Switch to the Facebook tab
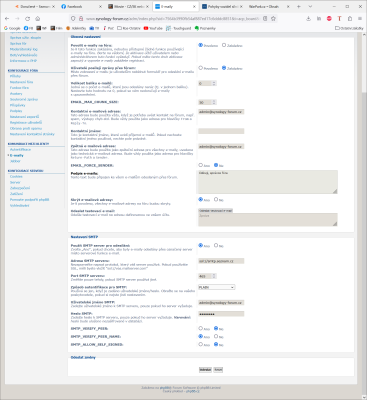The height and width of the screenshot is (400, 367). point(81,6)
